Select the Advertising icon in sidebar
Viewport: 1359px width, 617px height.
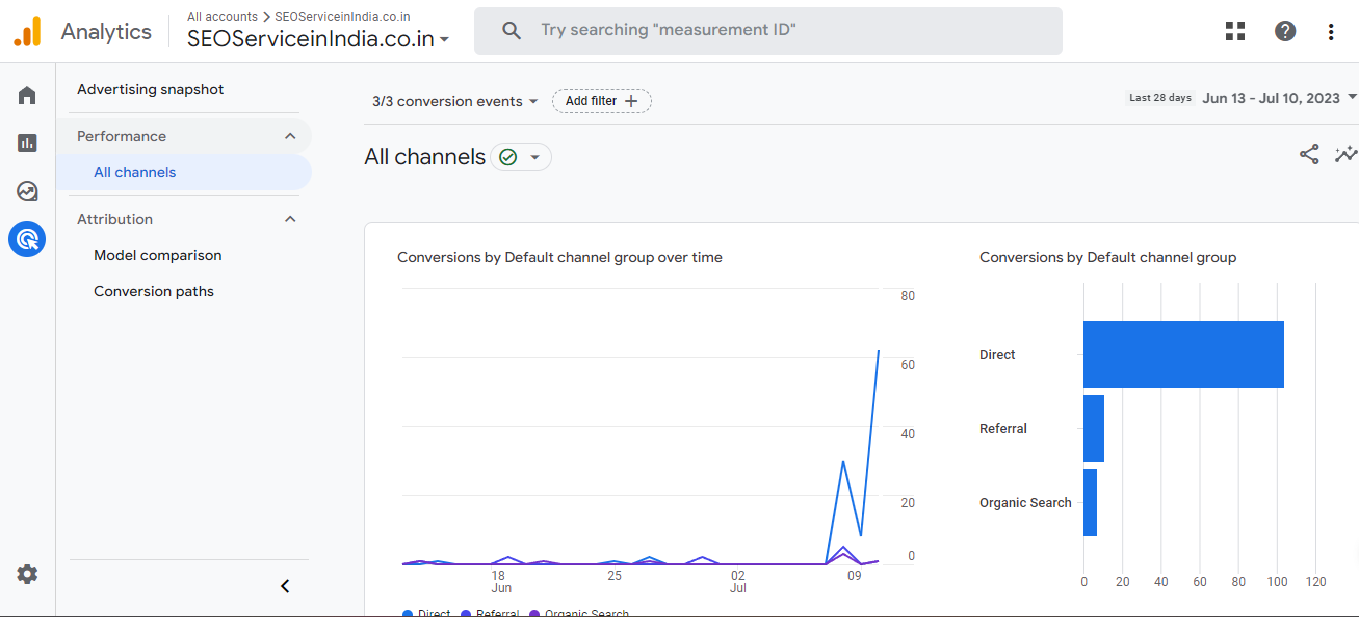27,239
